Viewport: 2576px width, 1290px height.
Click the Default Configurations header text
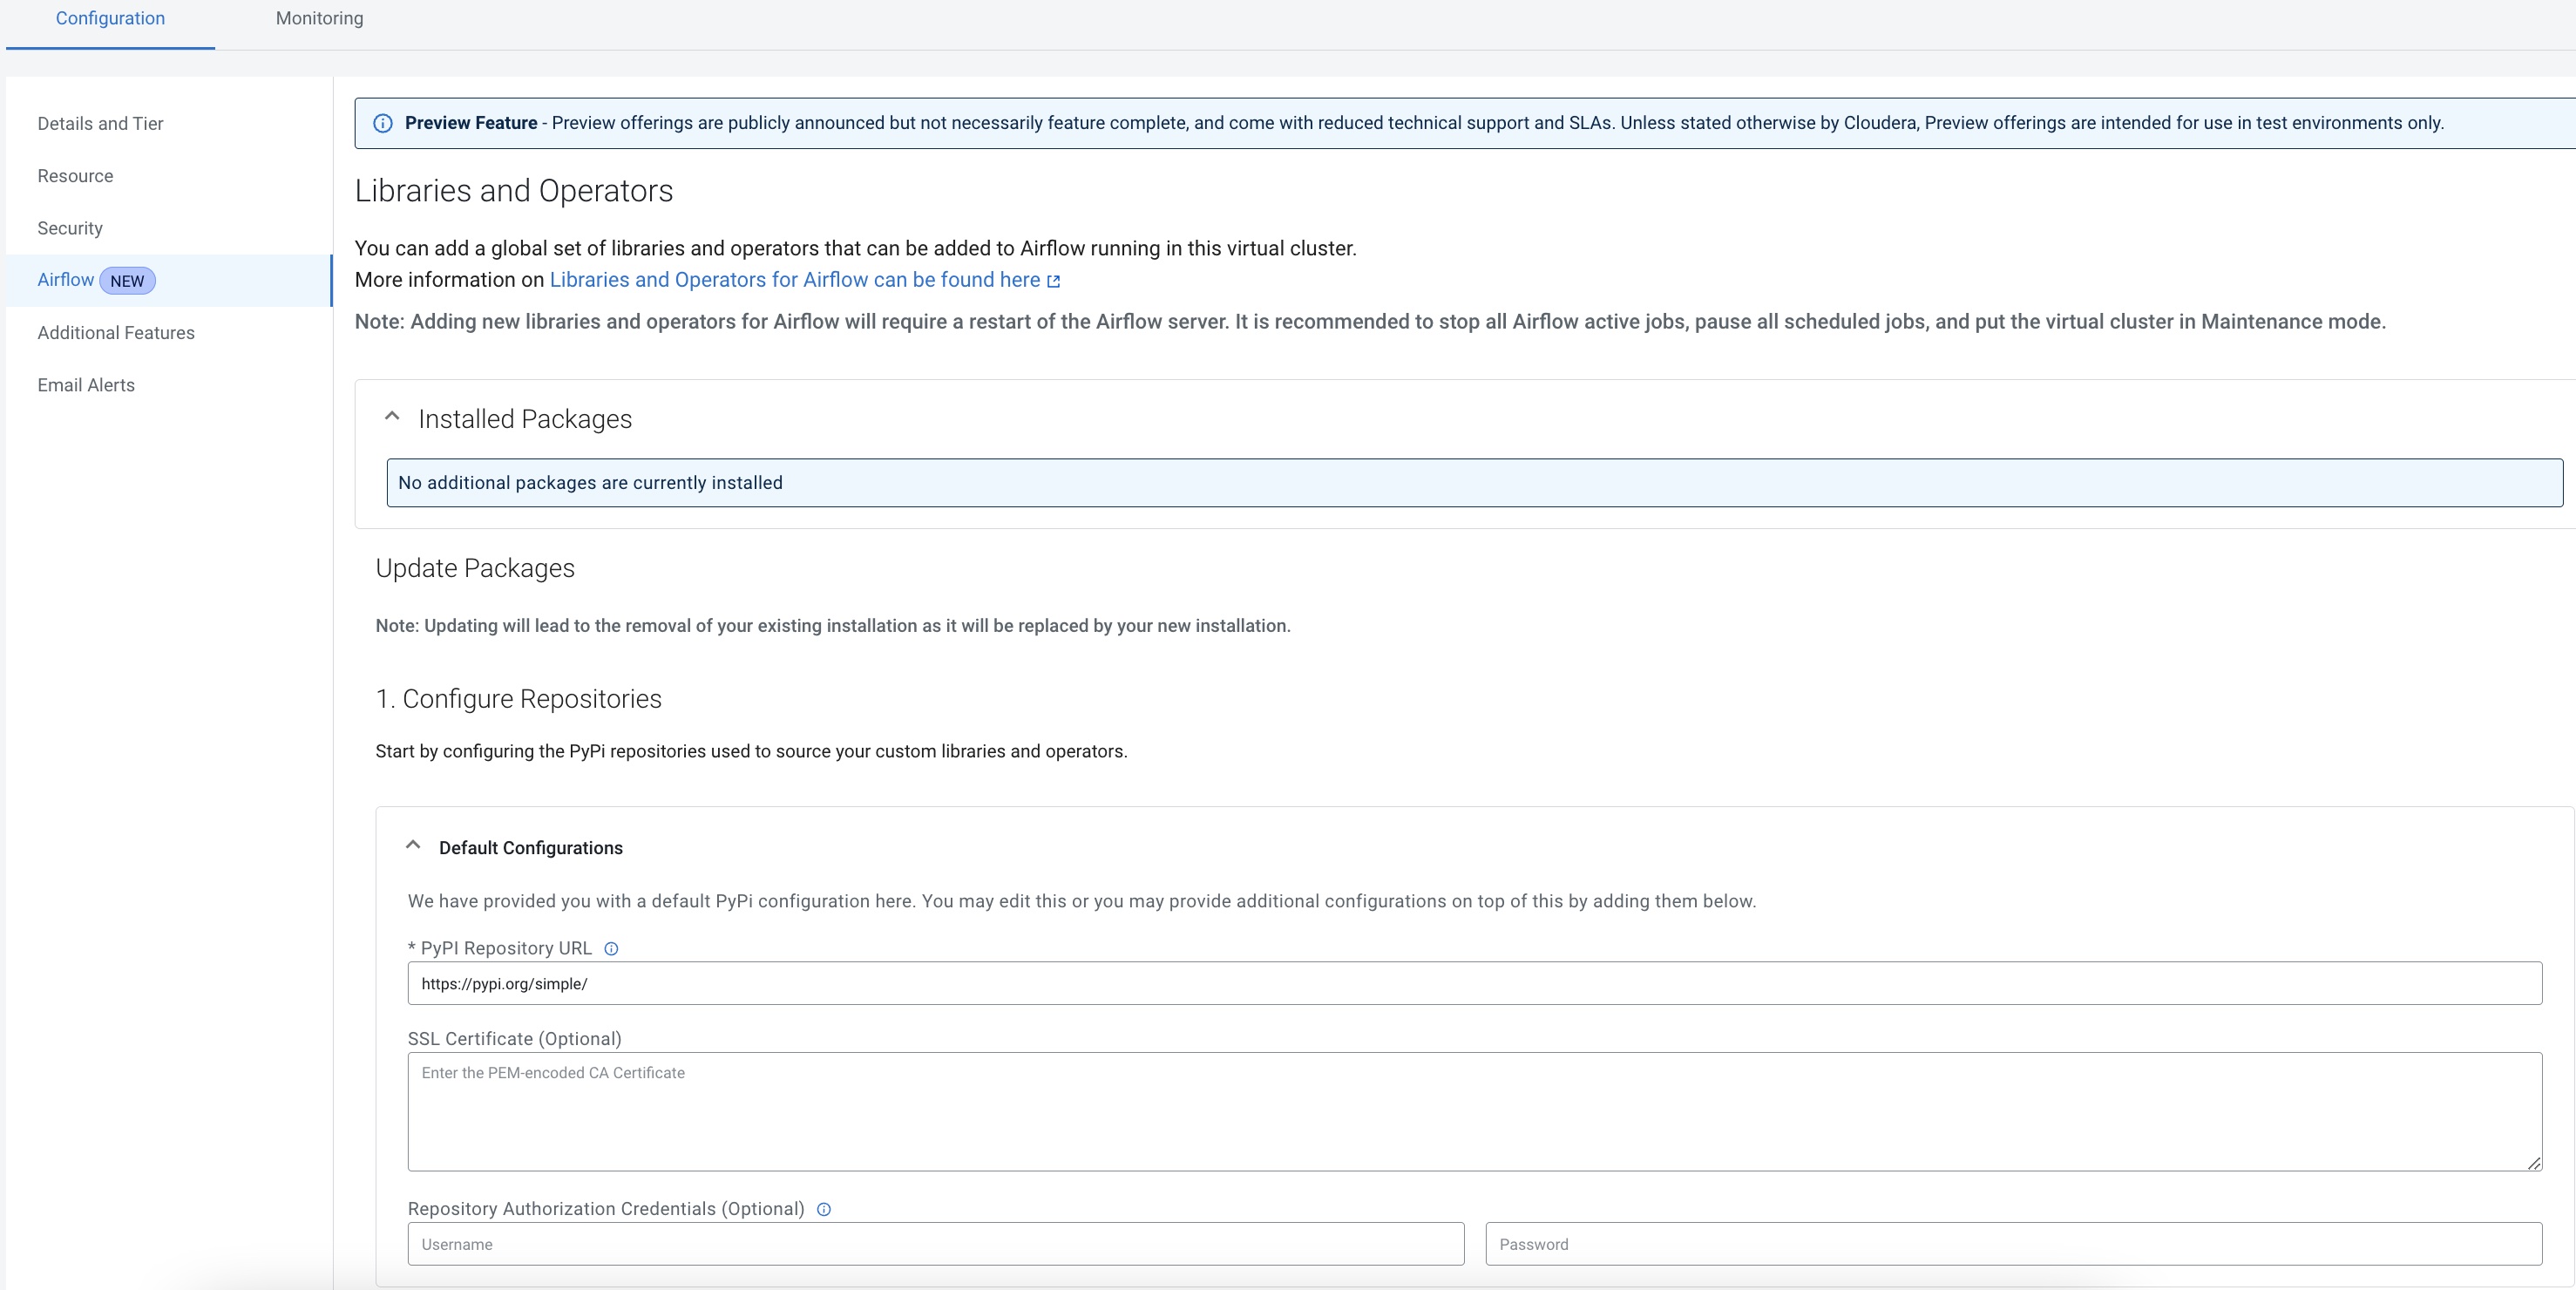click(530, 848)
